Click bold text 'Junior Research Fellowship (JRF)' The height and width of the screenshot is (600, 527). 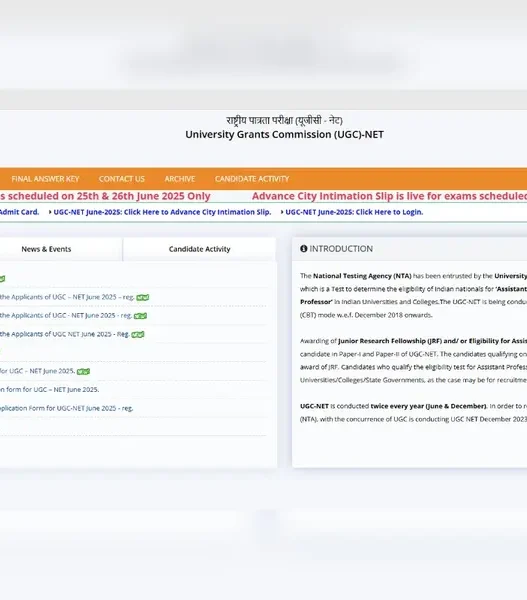[x=390, y=341]
